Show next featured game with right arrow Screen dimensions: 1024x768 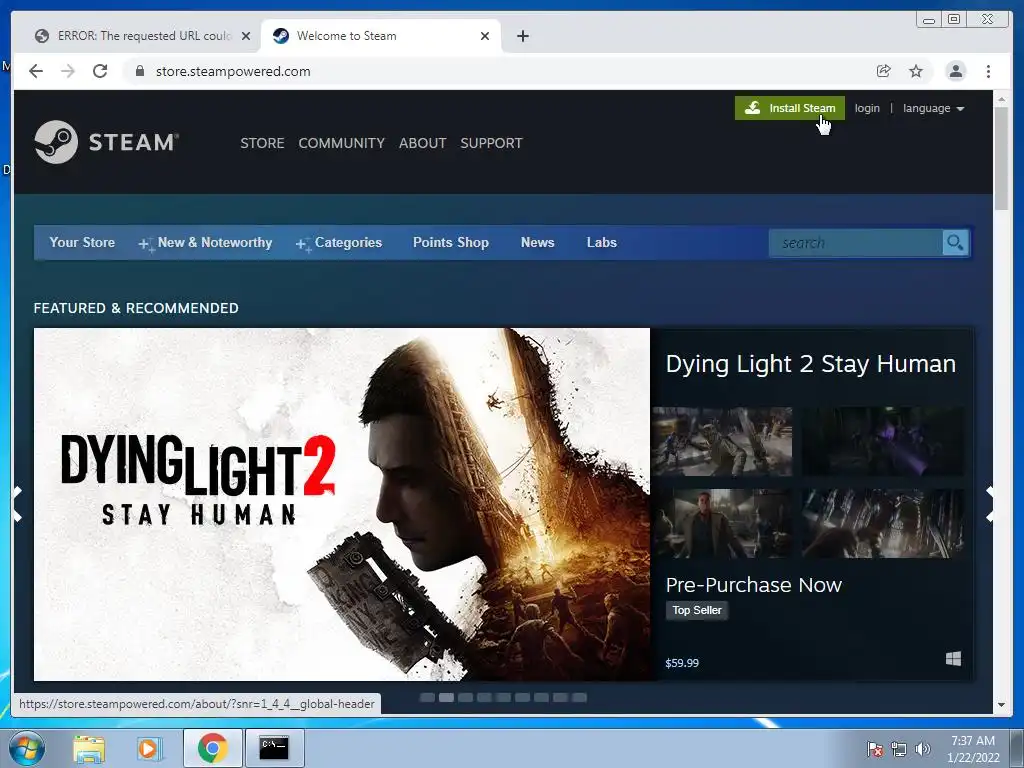(x=991, y=504)
